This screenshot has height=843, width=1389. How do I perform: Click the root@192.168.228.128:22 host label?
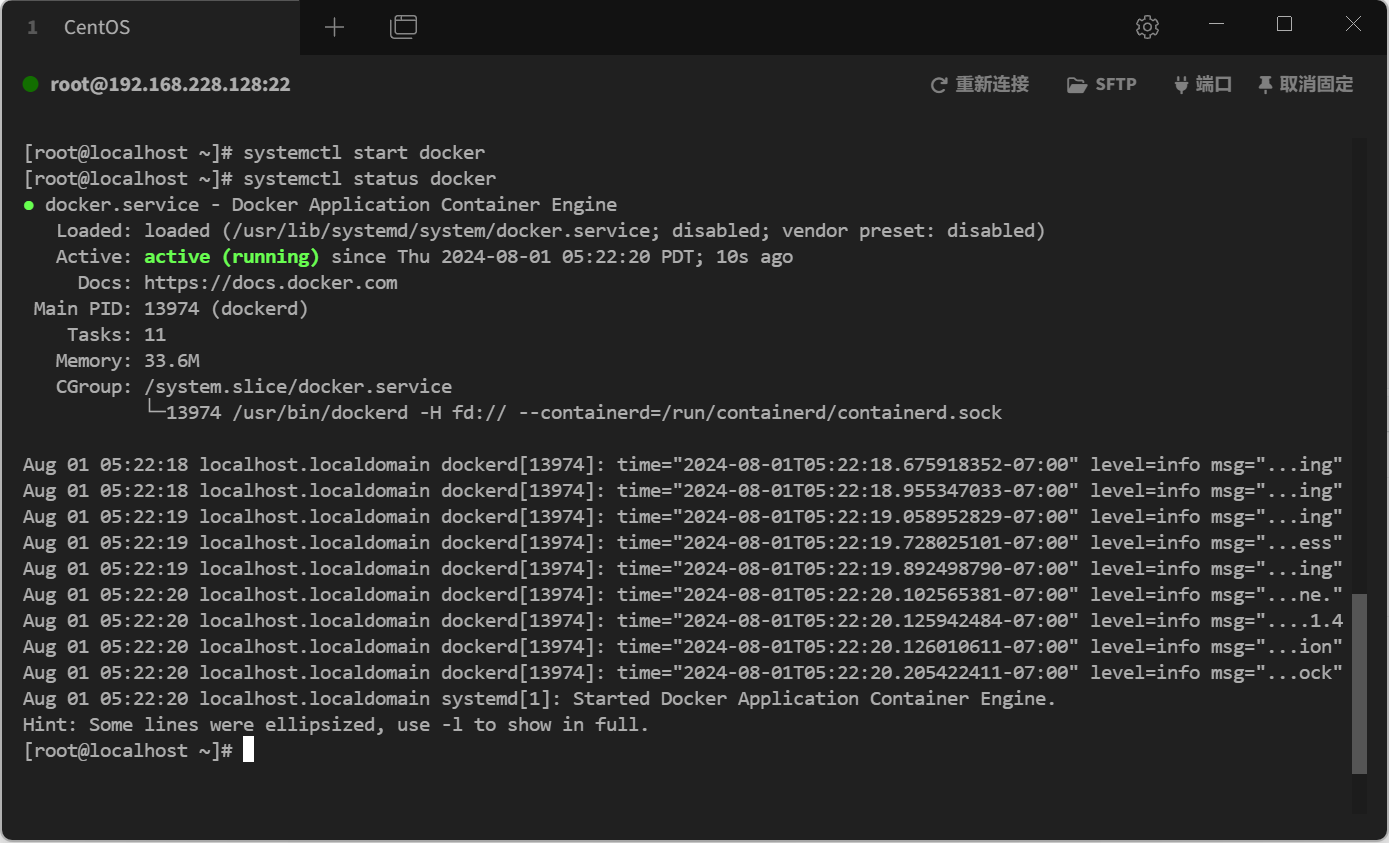tap(170, 85)
